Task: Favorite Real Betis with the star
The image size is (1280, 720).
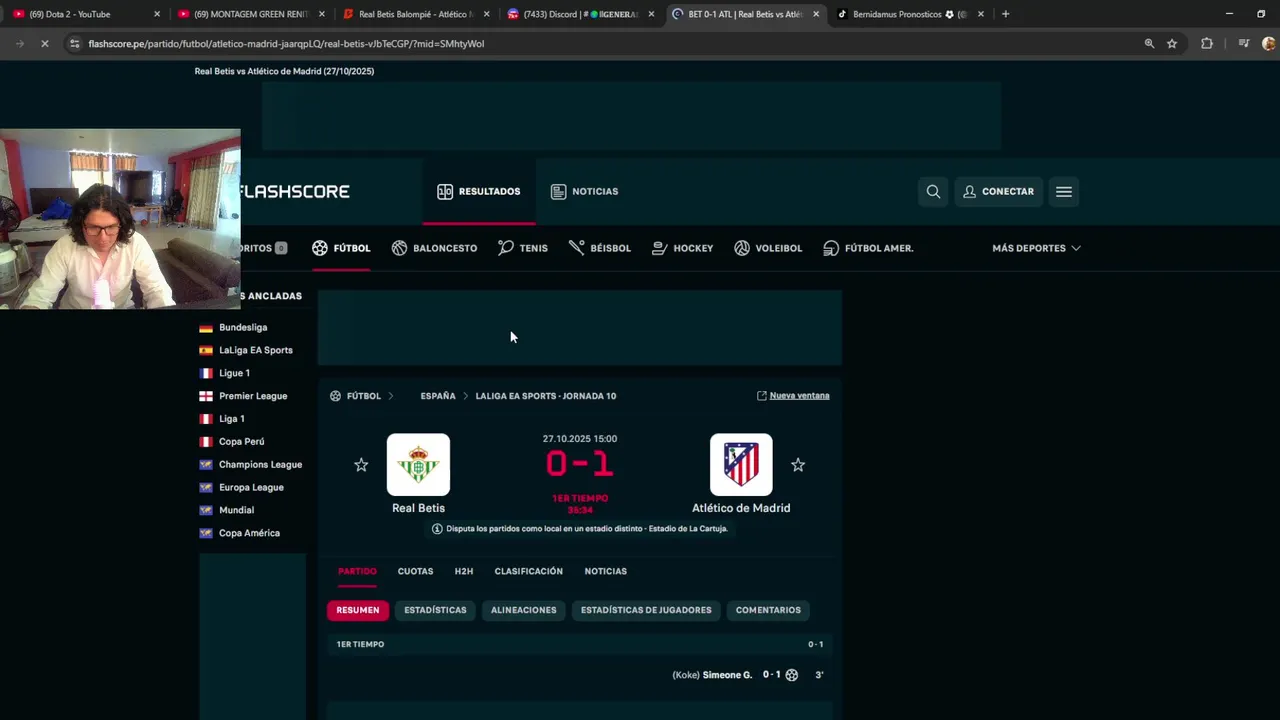Action: (x=361, y=465)
